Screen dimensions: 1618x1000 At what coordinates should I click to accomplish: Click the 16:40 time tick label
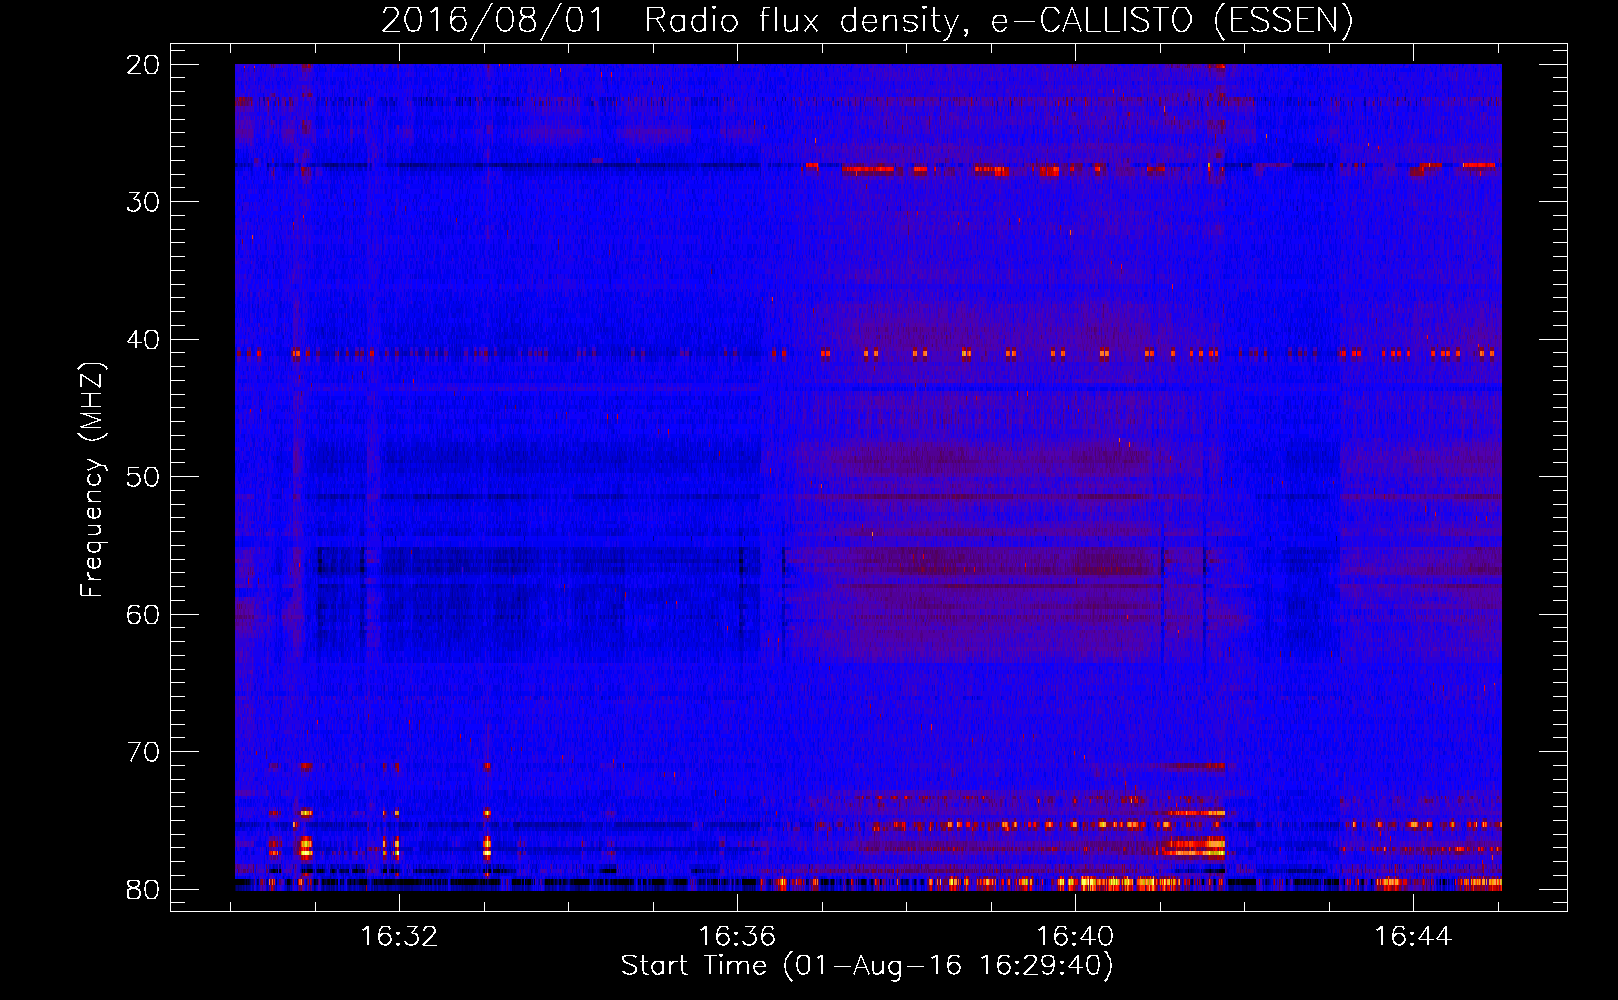(1075, 937)
